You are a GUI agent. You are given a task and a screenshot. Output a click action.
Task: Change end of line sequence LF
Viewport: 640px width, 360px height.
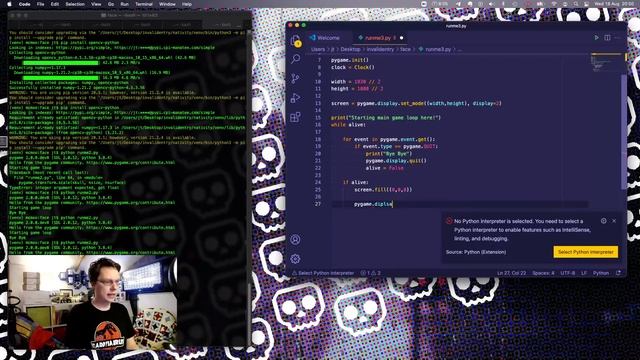584,273
